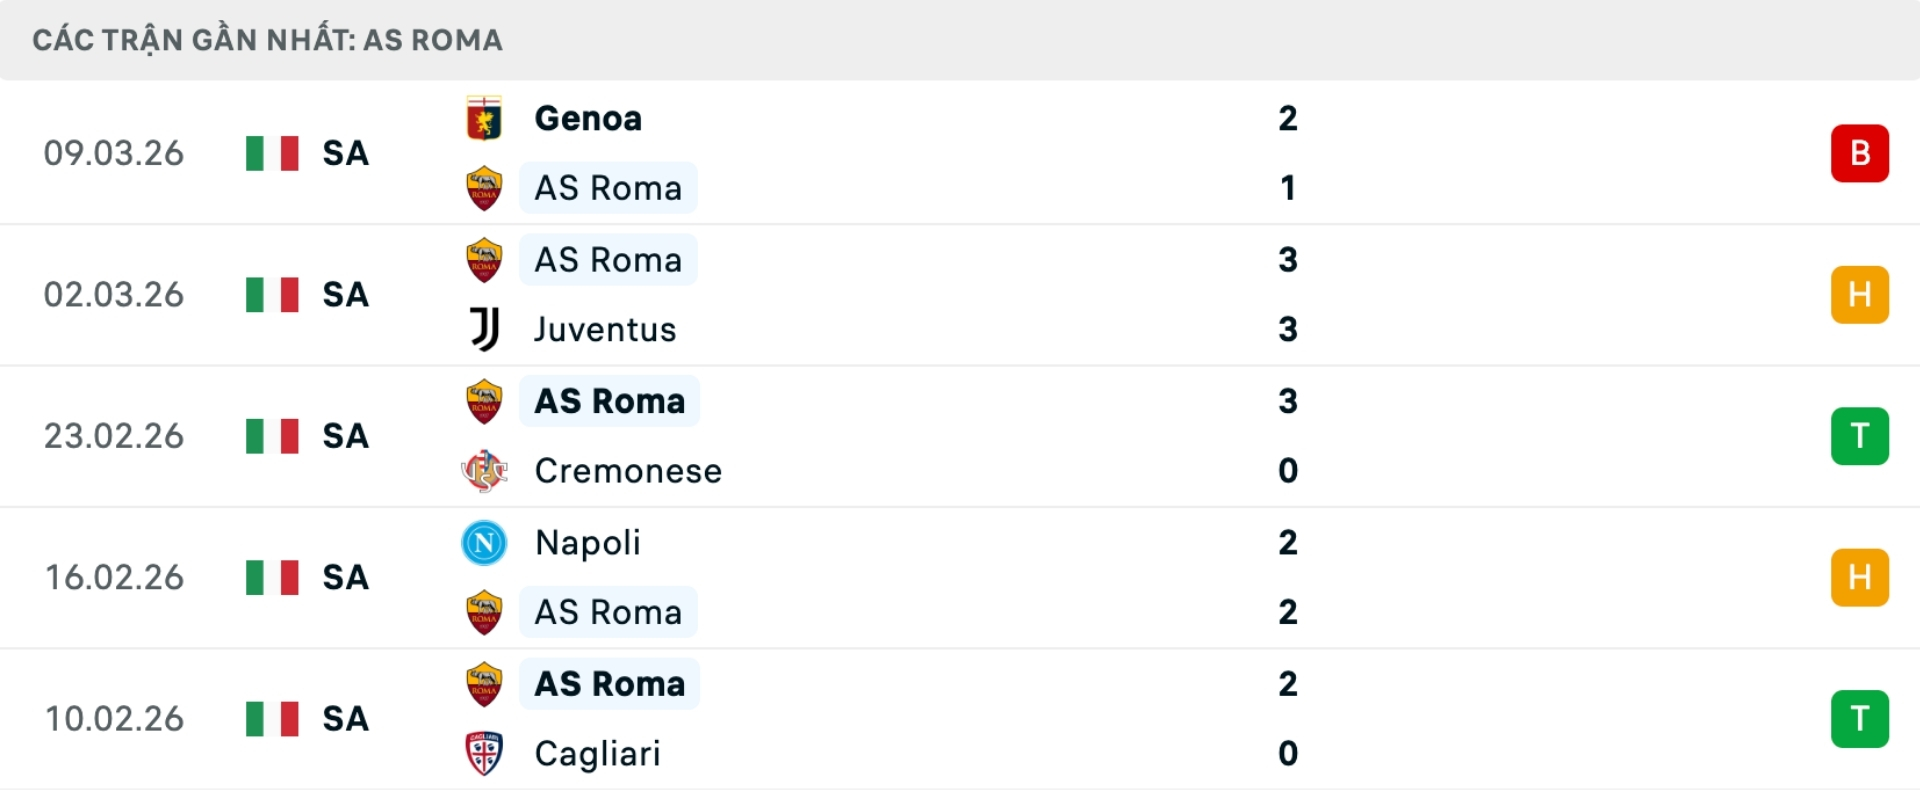Click the Italian flag next to the Cagliari match
Screen dimensions: 1920x792
pyautogui.click(x=271, y=719)
